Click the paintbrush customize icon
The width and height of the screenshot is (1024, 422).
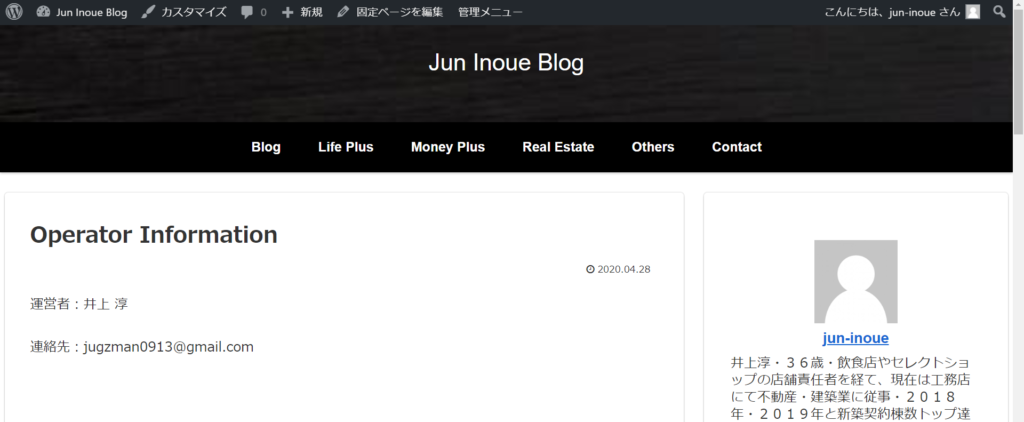point(148,12)
